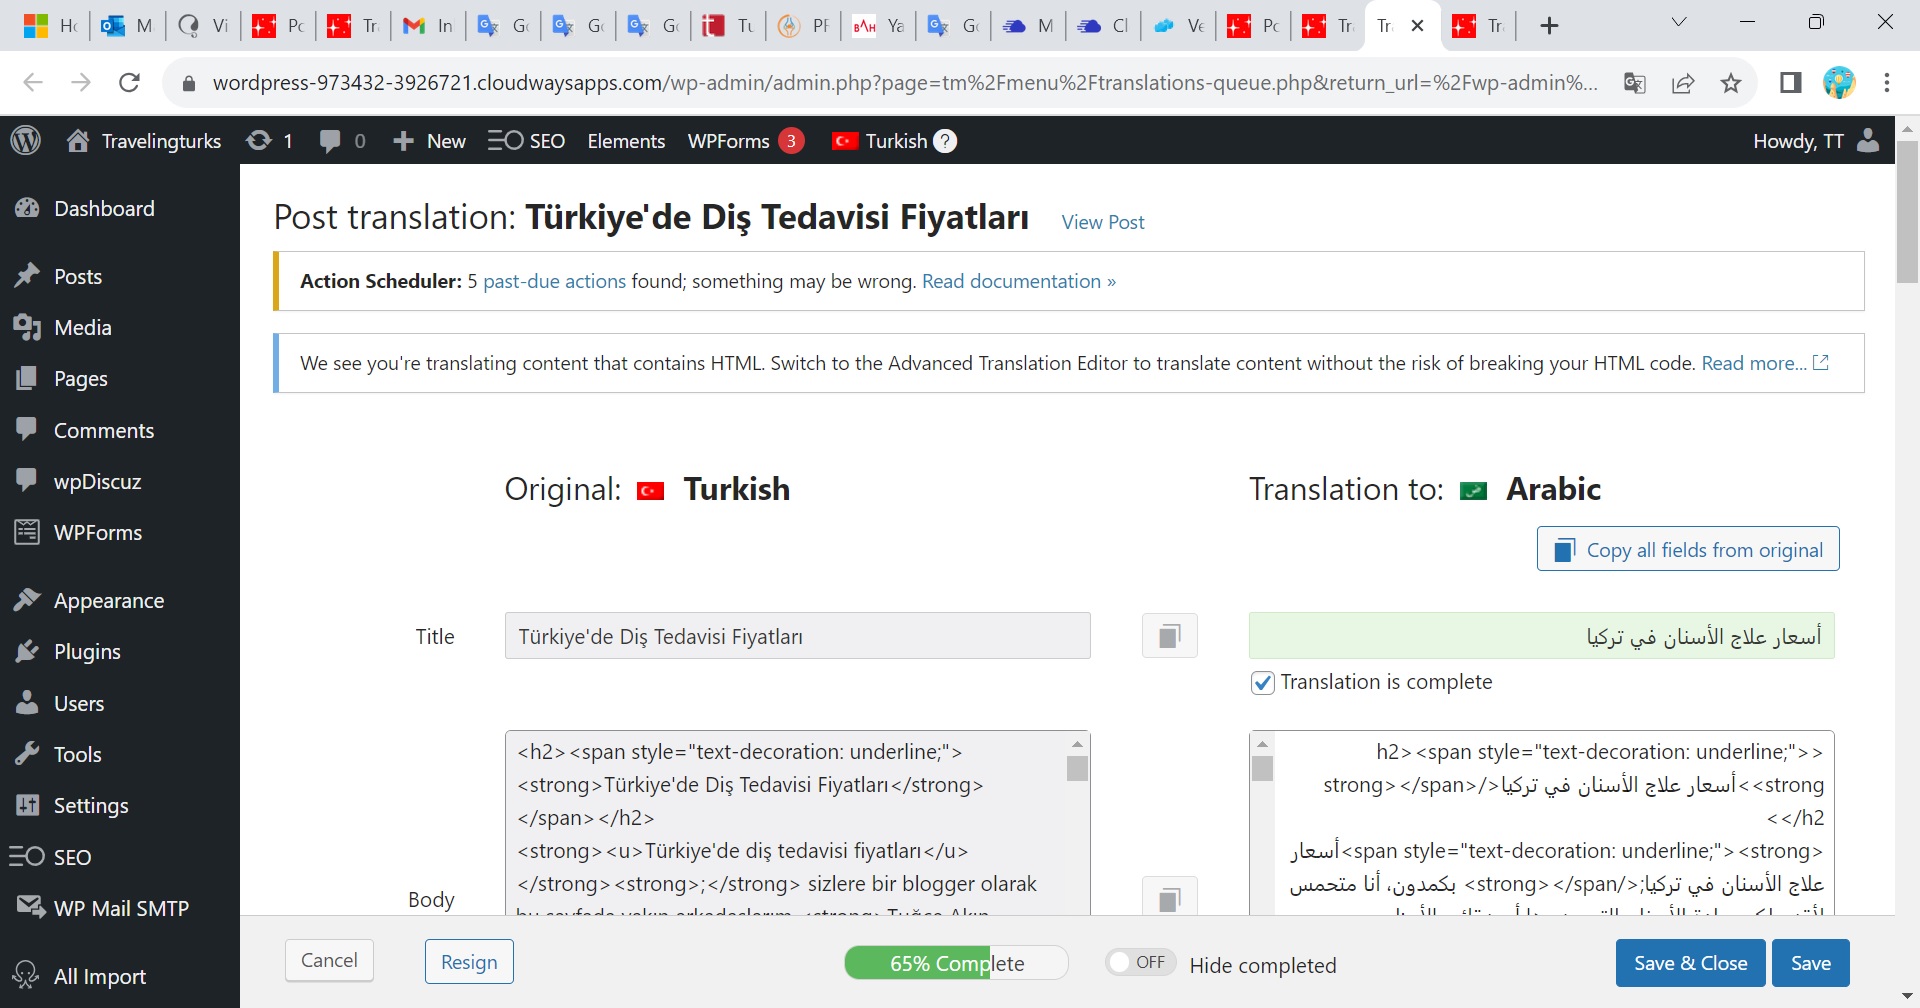
Task: Open the WordPress logo menu
Action: [26, 141]
